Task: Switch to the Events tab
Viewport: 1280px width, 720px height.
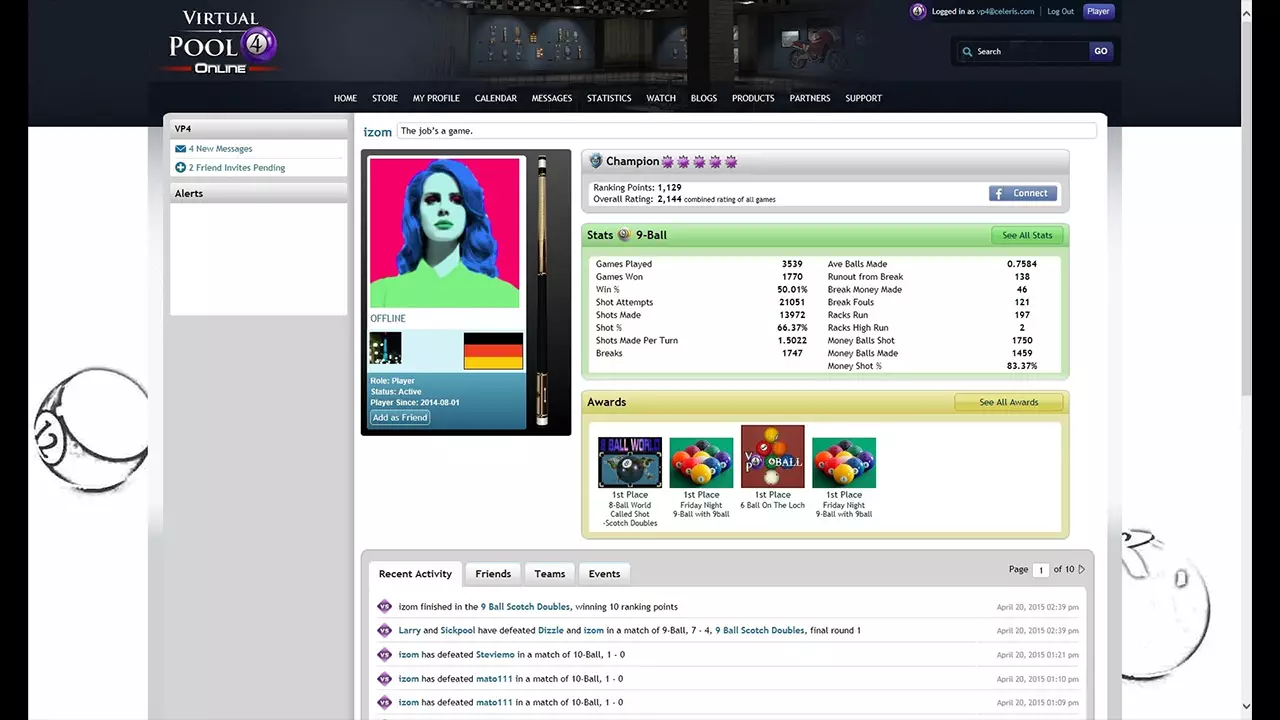Action: (604, 574)
